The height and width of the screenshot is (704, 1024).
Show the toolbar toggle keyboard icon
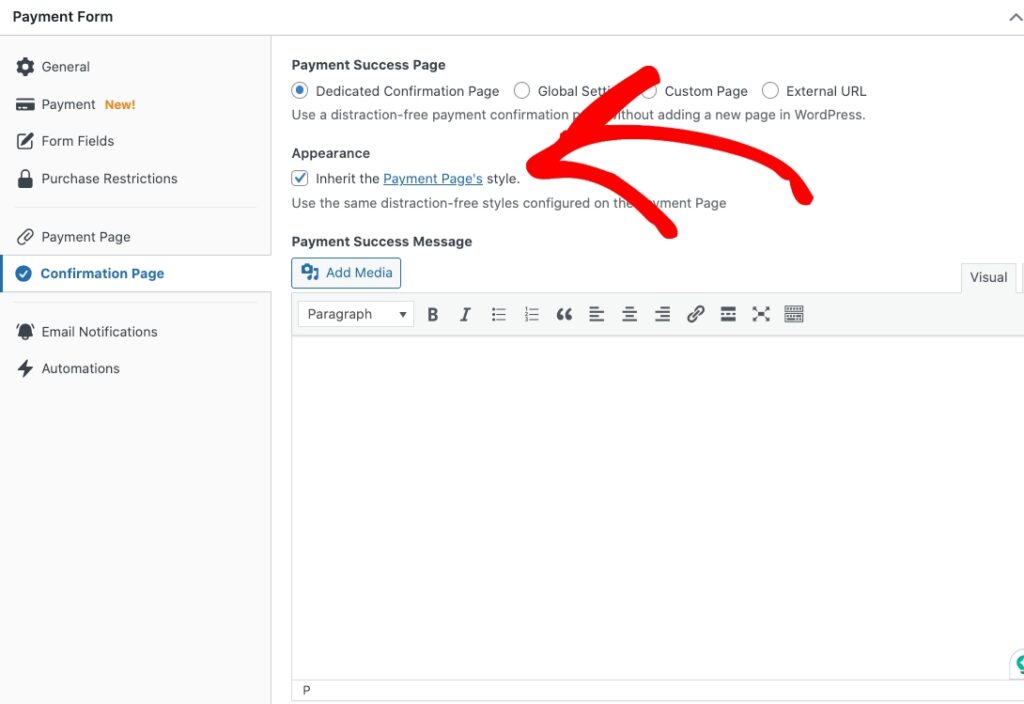point(794,314)
